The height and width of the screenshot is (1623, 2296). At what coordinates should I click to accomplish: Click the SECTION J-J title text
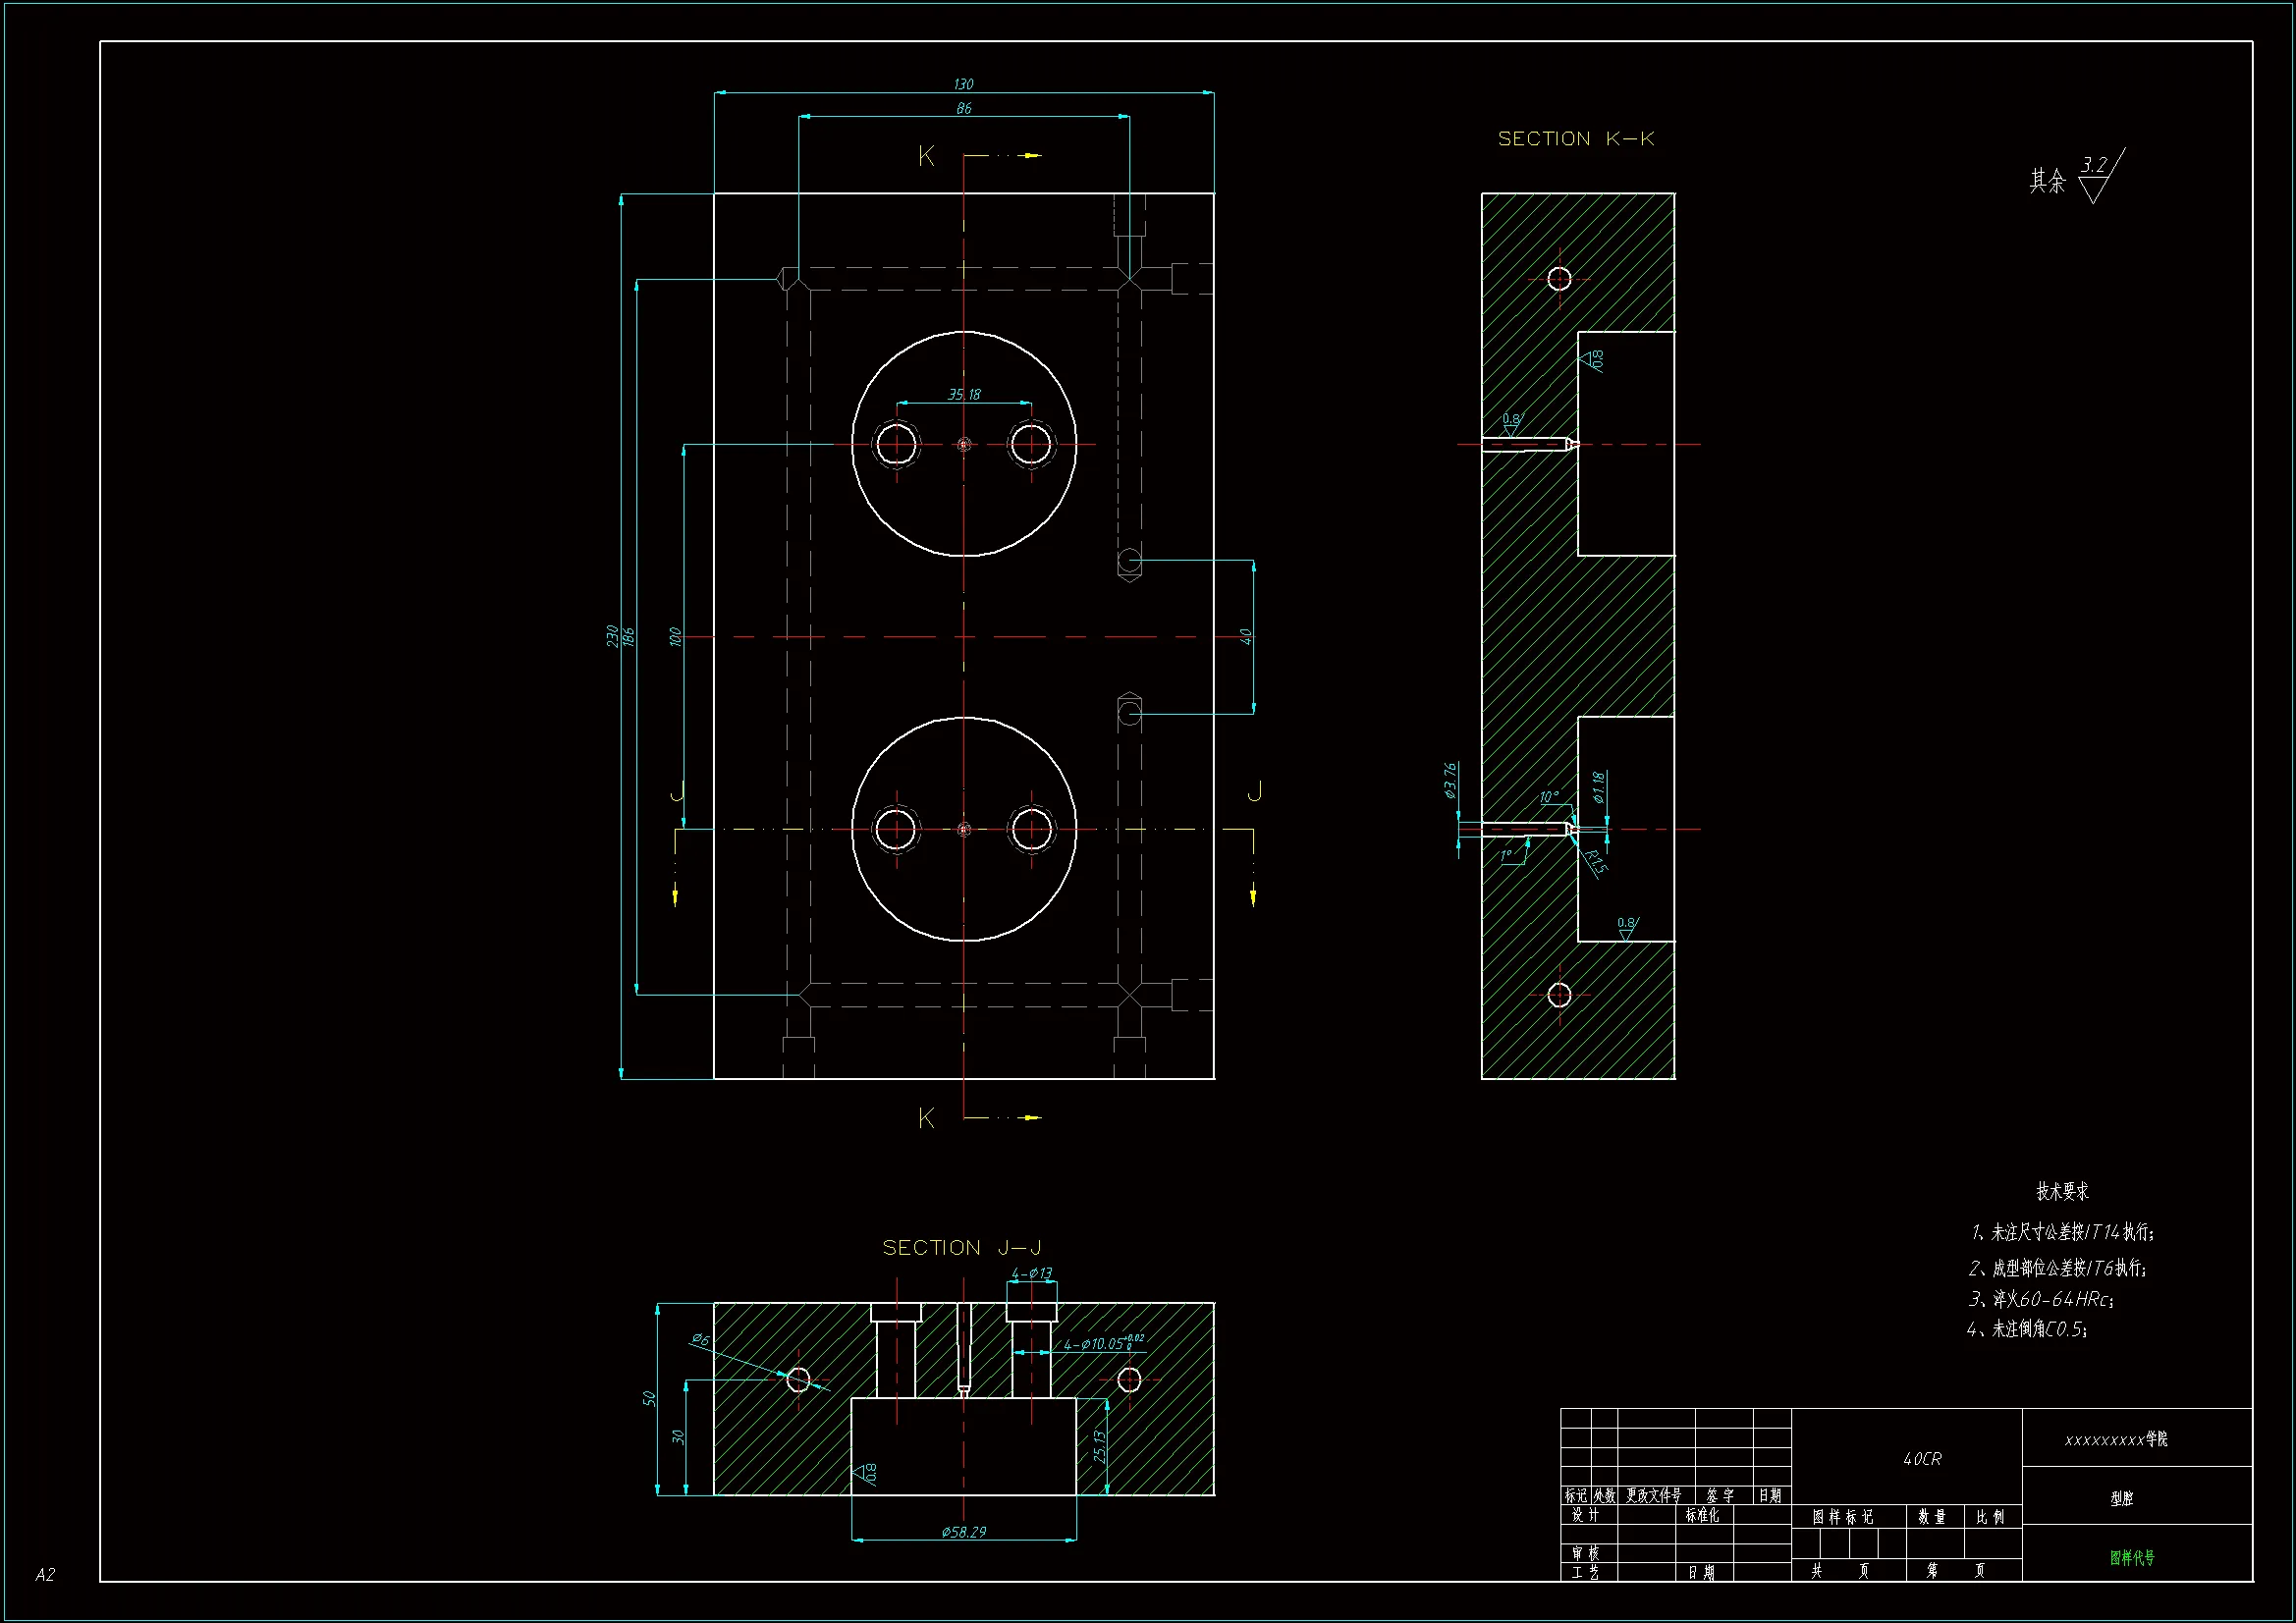[x=961, y=1248]
